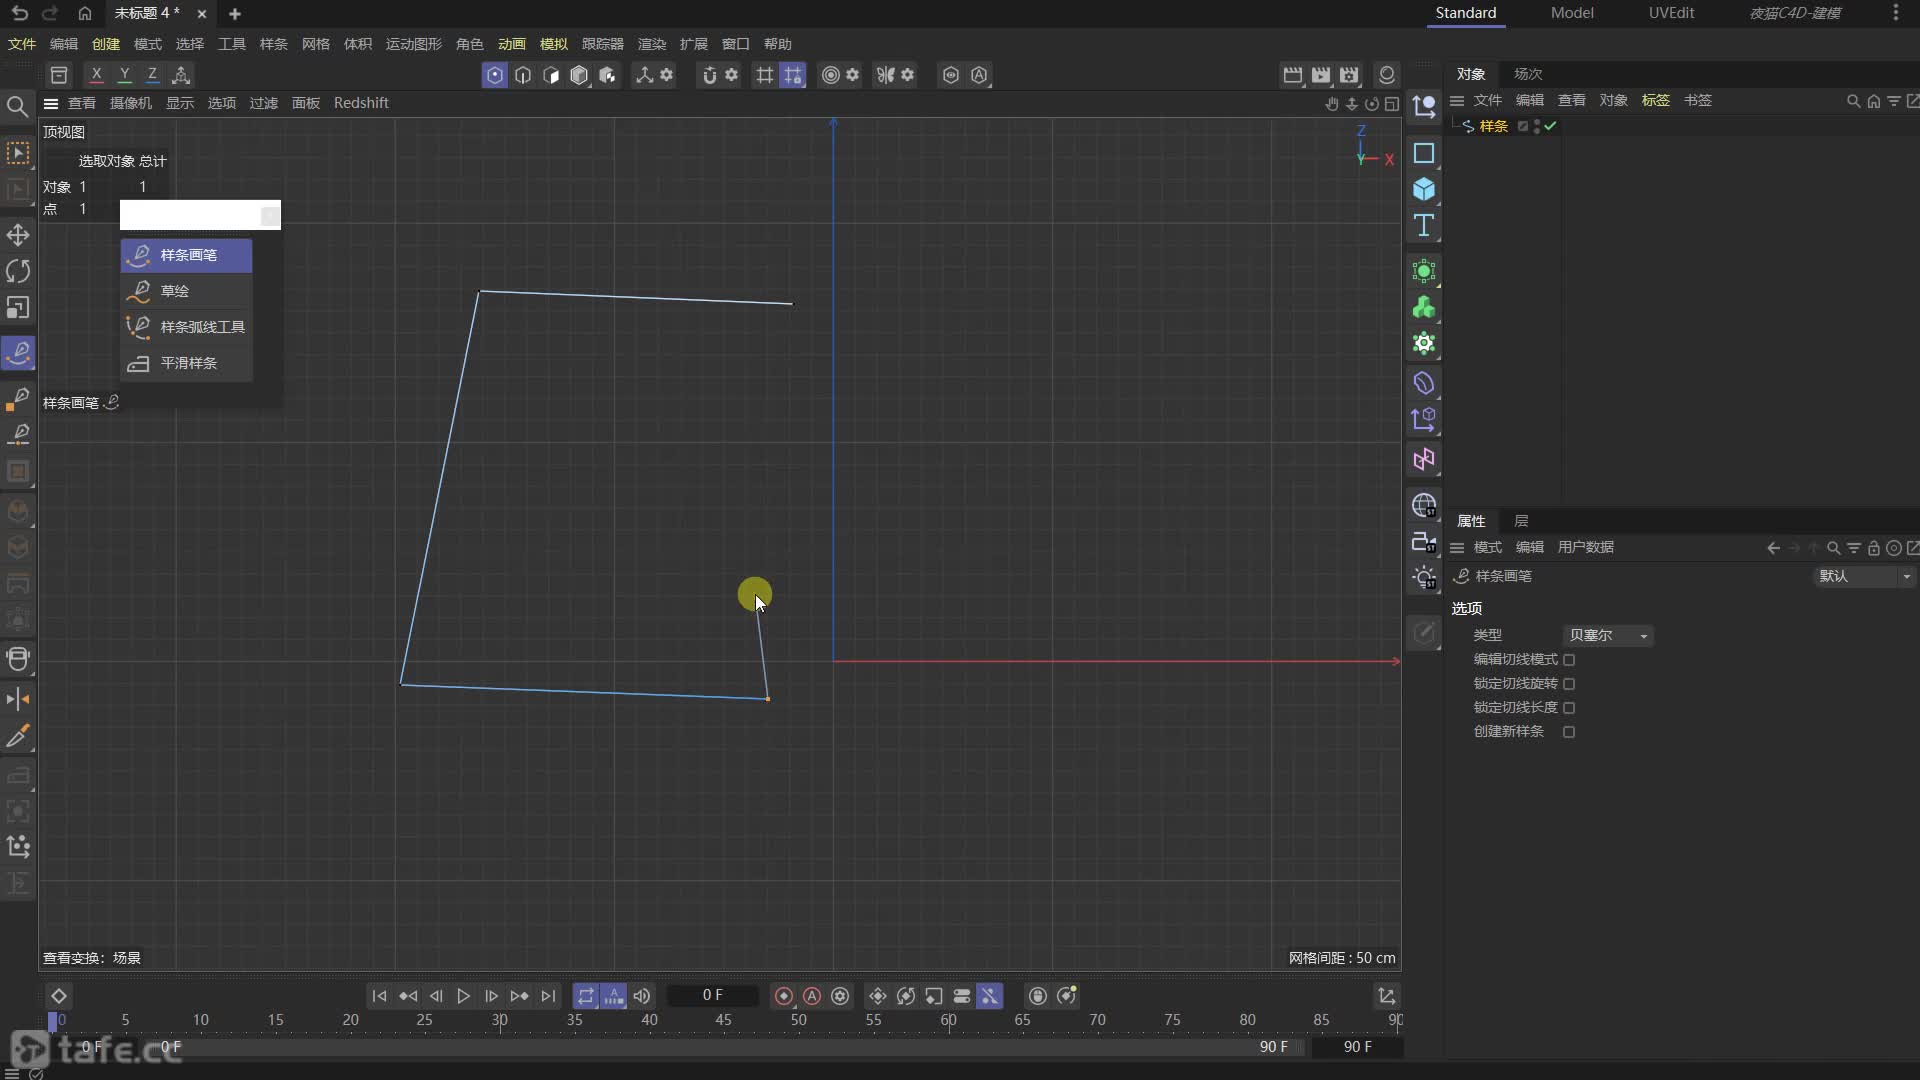
Task: Toggle sound playback icon
Action: pos(642,996)
